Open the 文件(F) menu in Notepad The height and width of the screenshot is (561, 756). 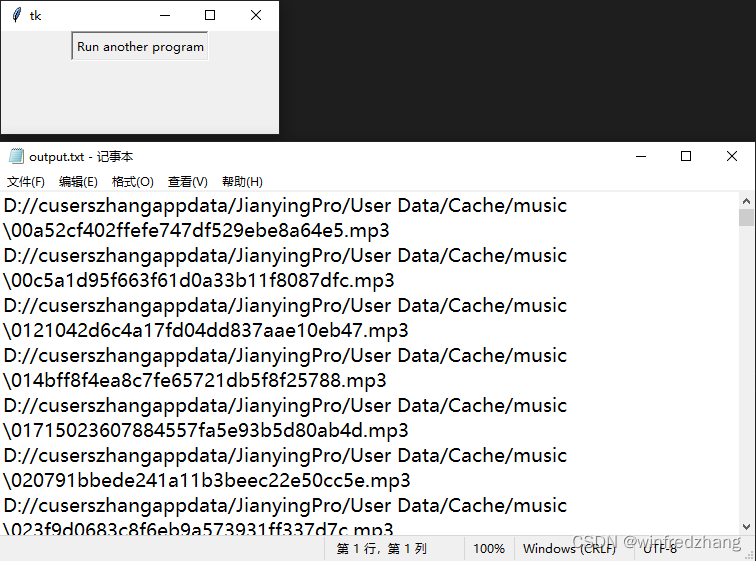click(26, 182)
